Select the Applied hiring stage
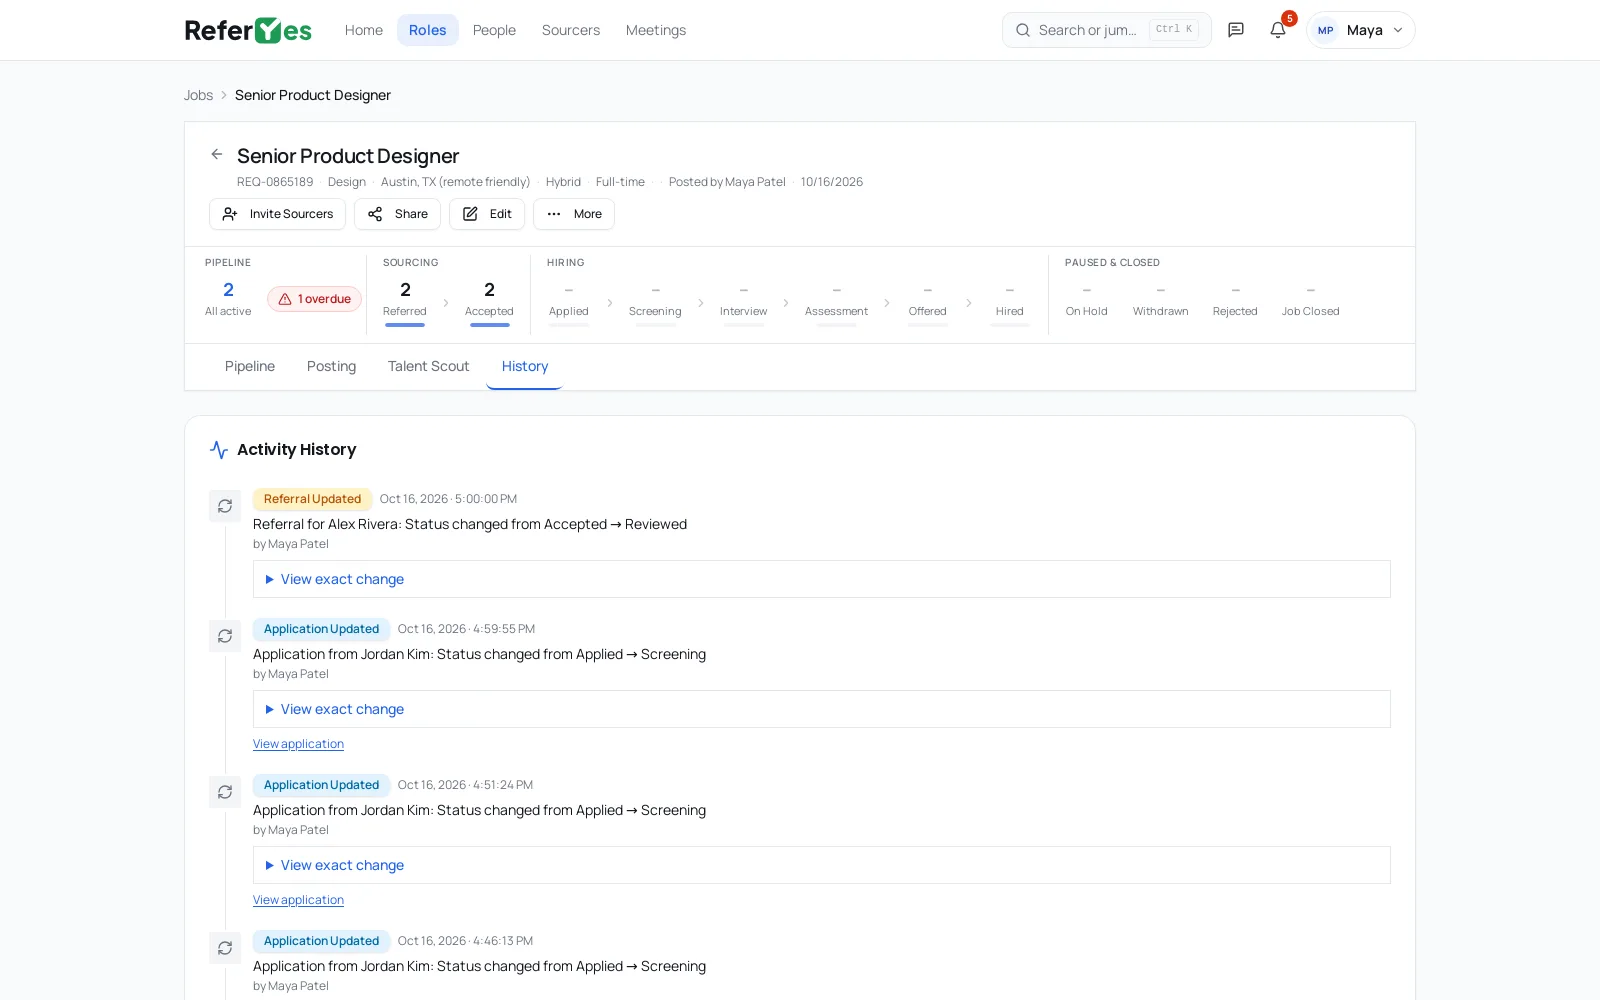 pyautogui.click(x=568, y=302)
